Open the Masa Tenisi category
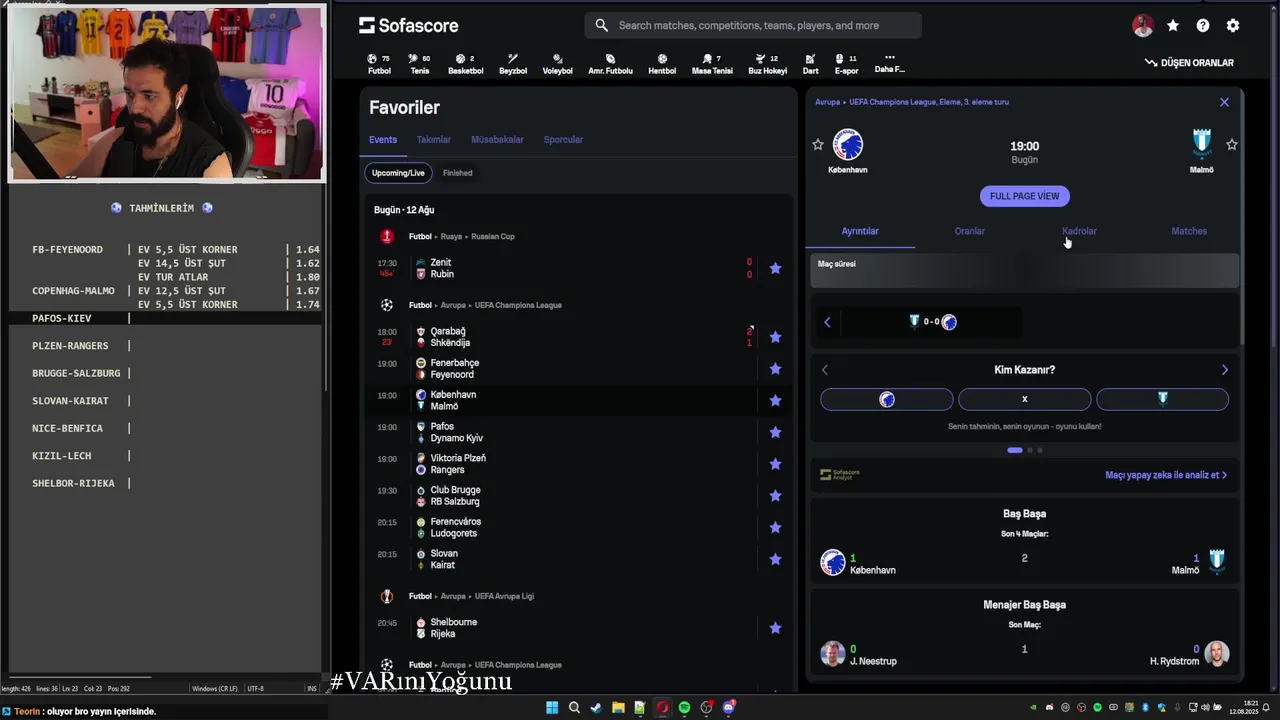 712,64
